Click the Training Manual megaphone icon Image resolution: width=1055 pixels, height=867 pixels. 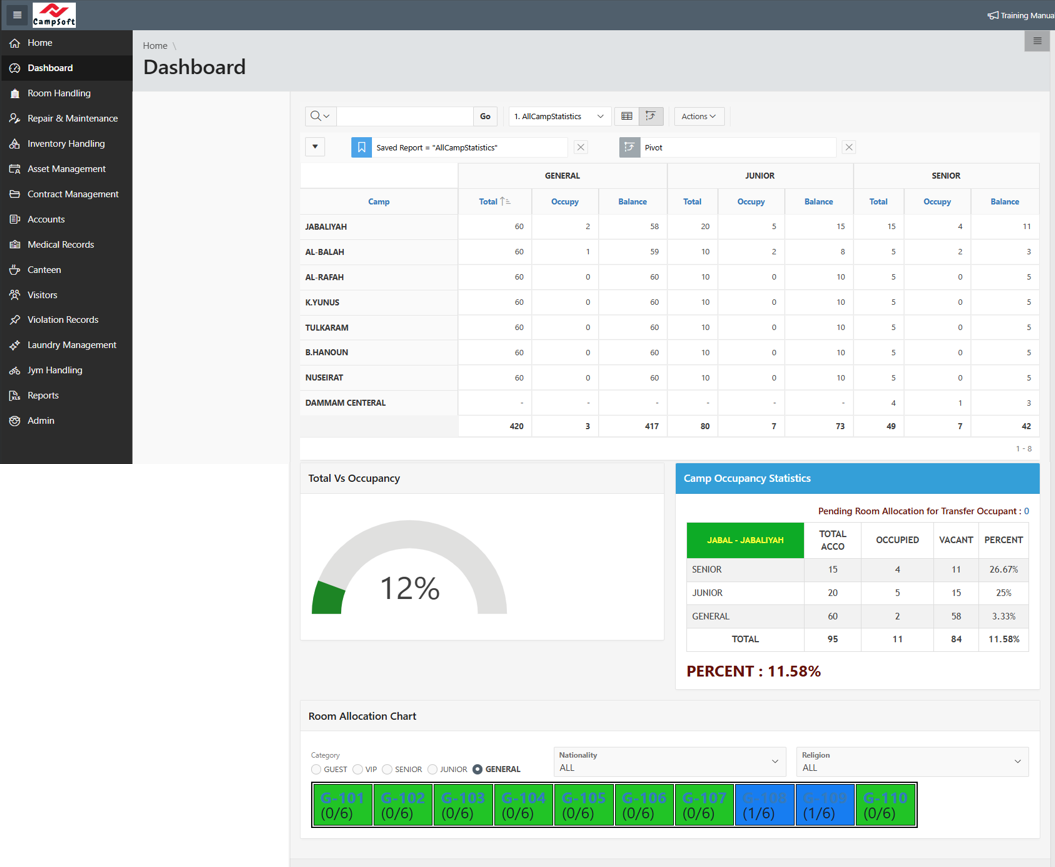(x=993, y=15)
